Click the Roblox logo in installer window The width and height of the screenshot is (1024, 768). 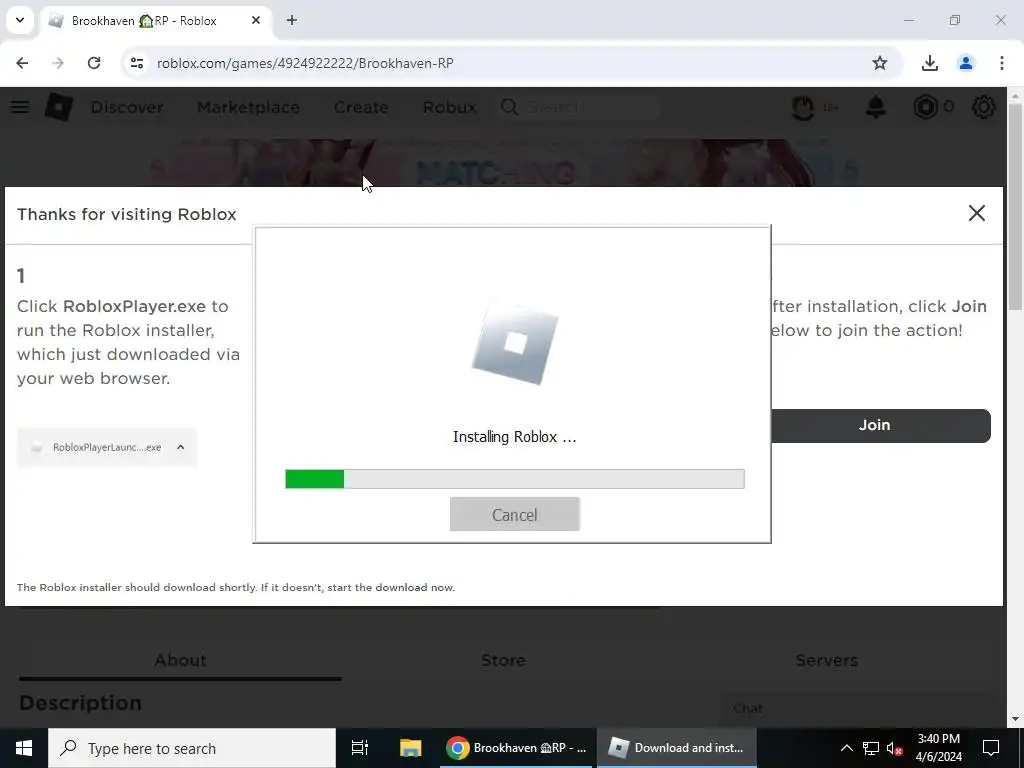pyautogui.click(x=515, y=342)
